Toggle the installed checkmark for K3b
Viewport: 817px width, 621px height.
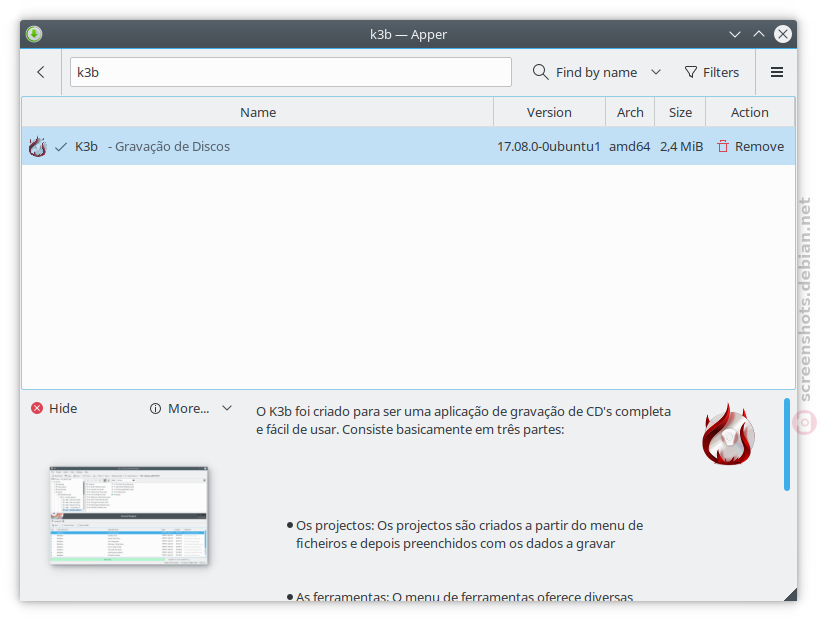pyautogui.click(x=61, y=147)
